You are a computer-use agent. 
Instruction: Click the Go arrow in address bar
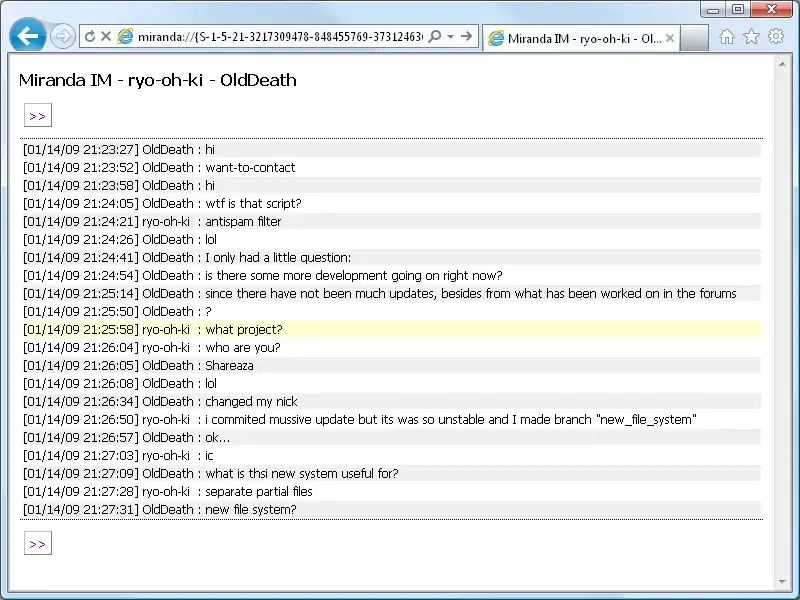click(x=466, y=36)
